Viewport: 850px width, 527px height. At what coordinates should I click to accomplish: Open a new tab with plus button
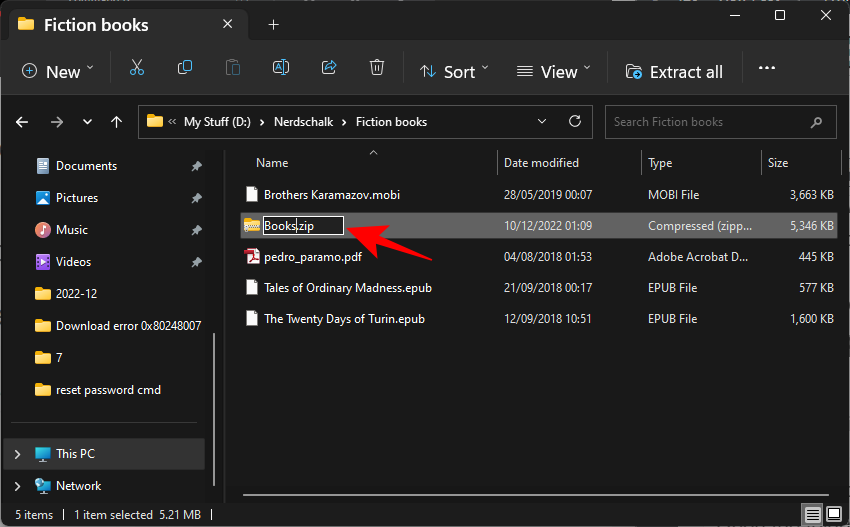point(273,24)
